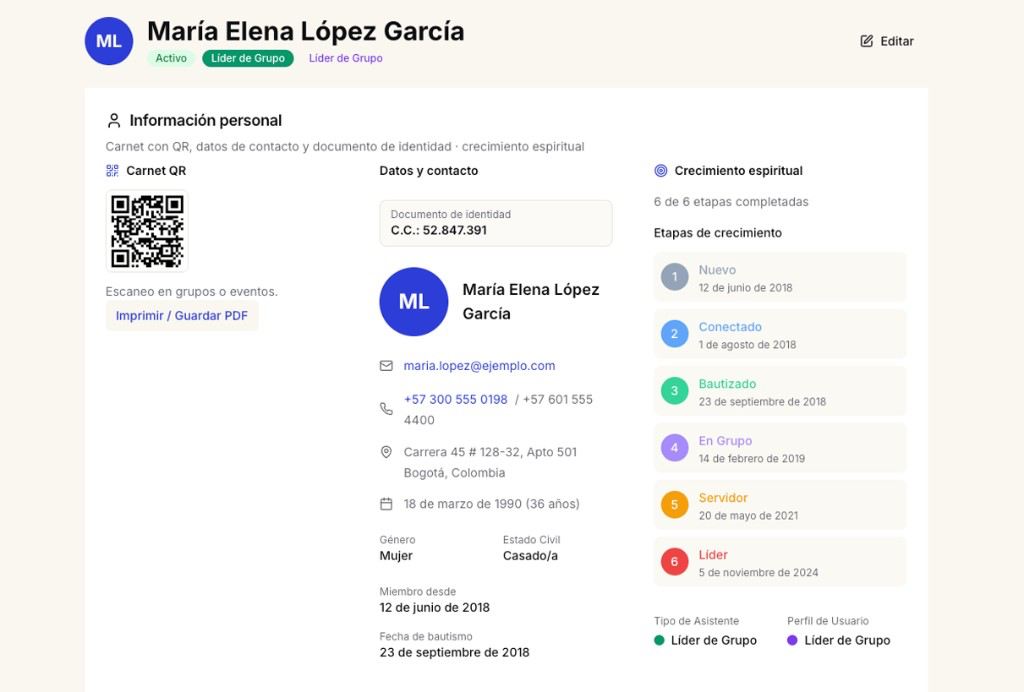Image resolution: width=1024 pixels, height=692 pixels.
Task: Open the Bautizado stage label
Action: click(x=728, y=384)
